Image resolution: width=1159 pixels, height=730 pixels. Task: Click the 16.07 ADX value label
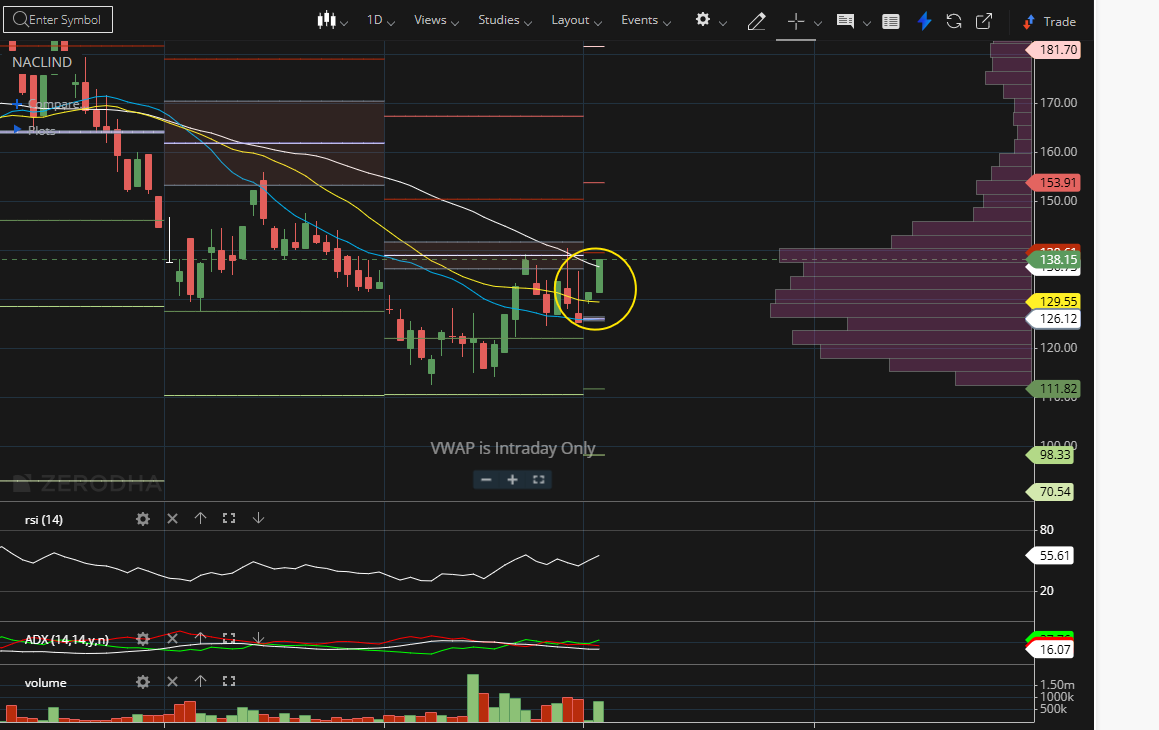tap(1050, 649)
